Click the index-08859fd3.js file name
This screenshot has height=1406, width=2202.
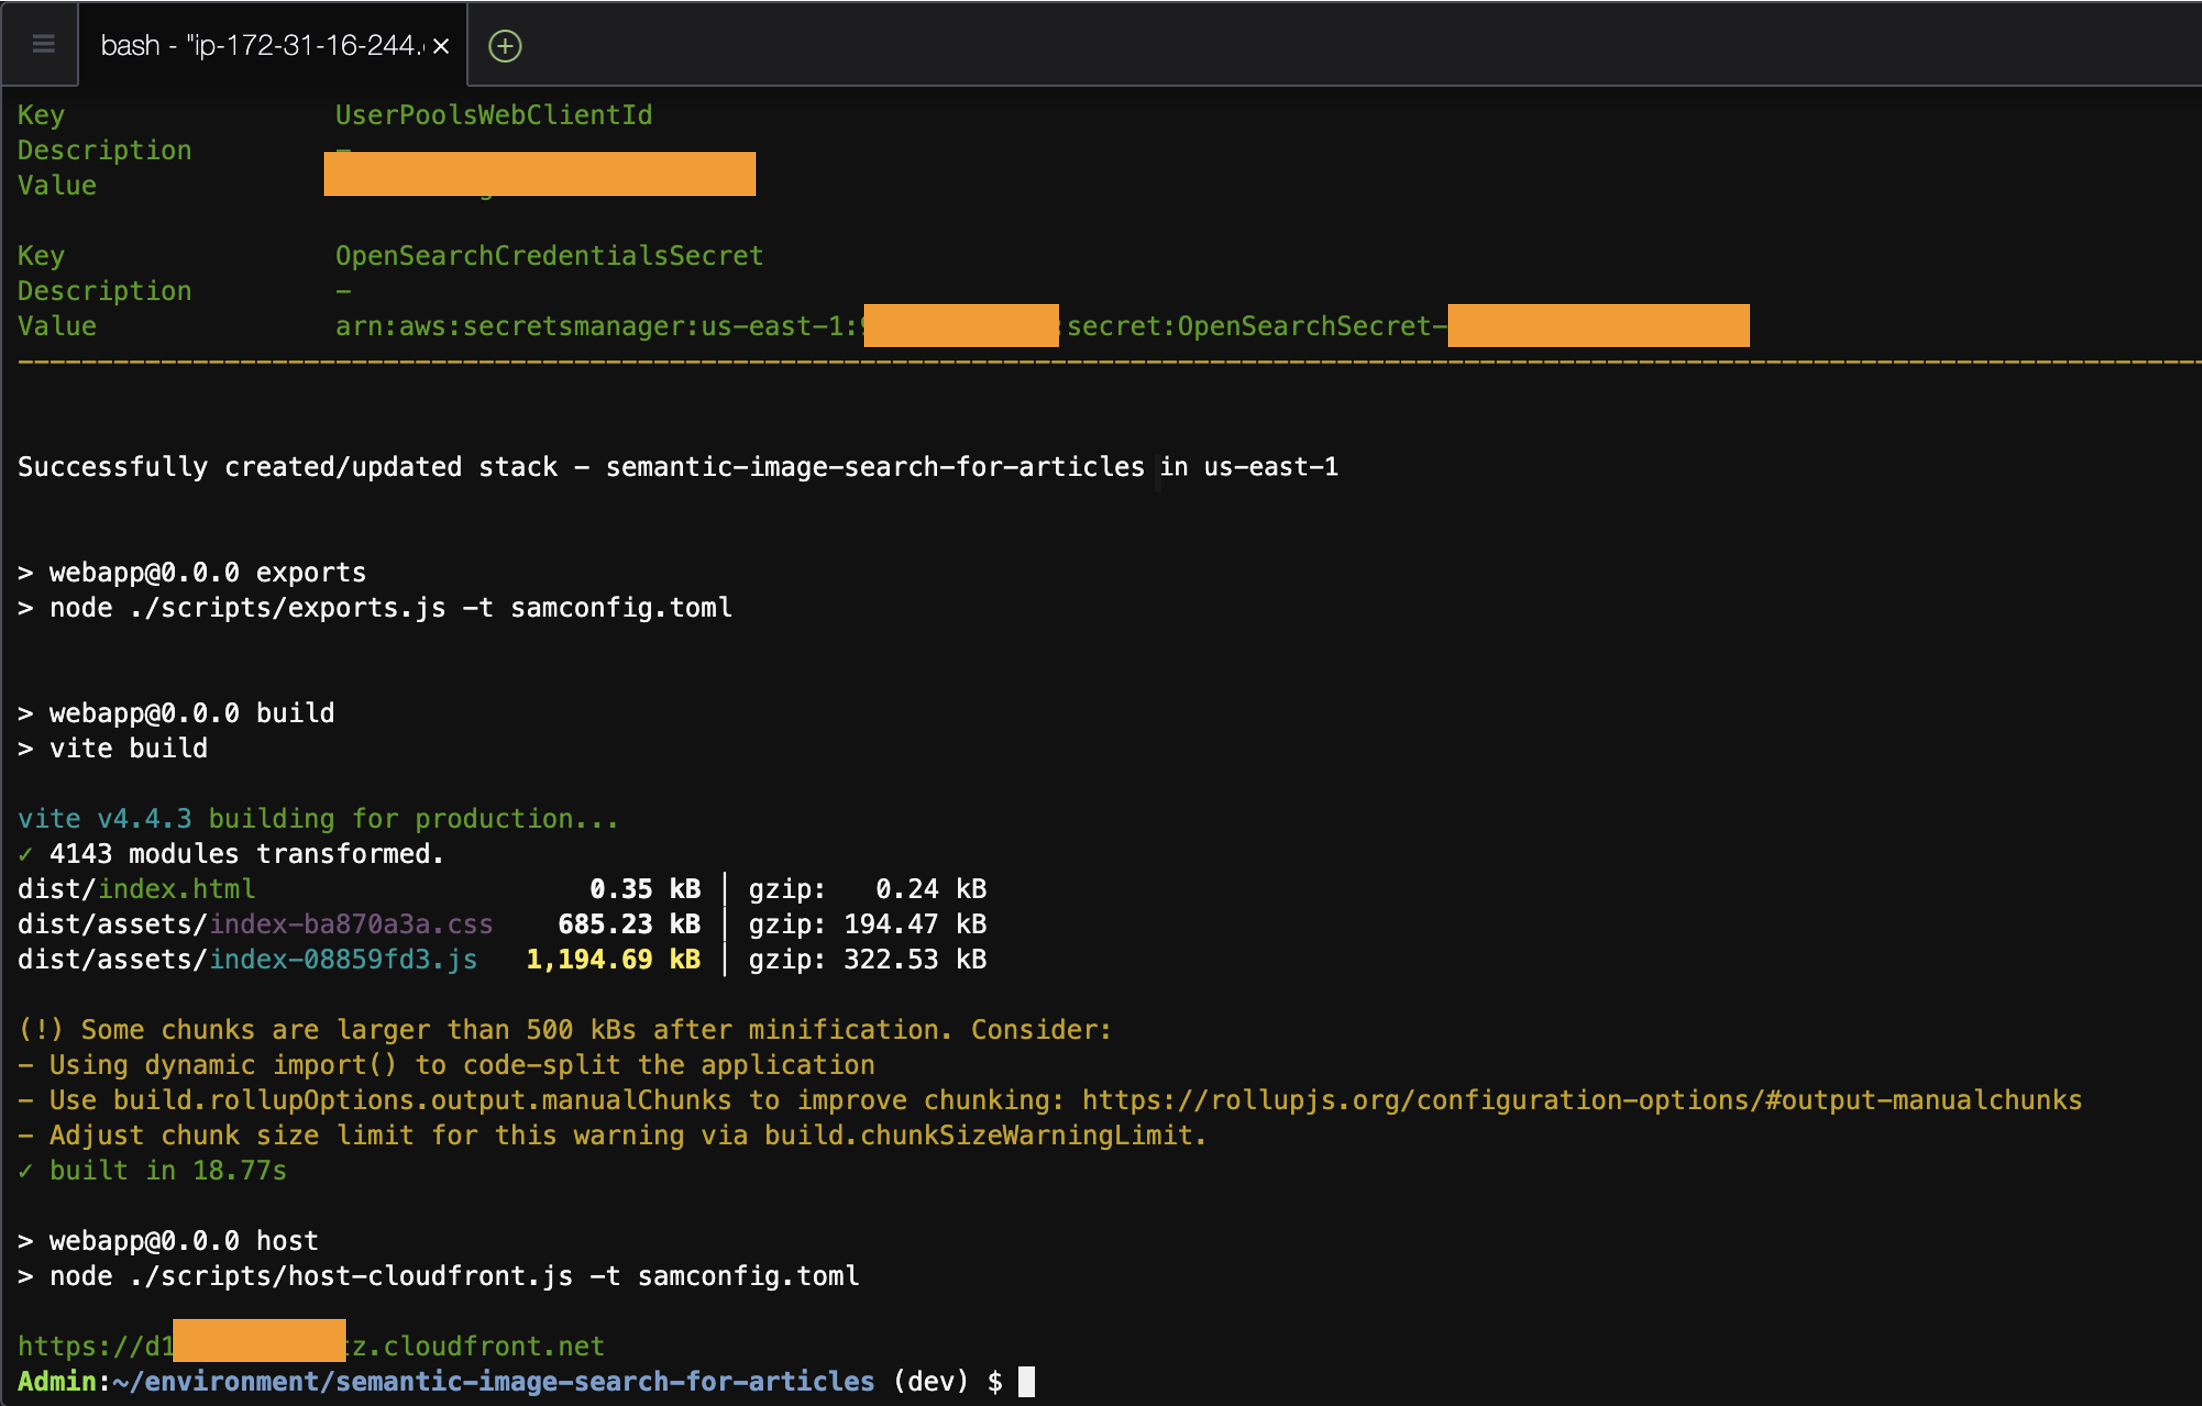point(342,959)
